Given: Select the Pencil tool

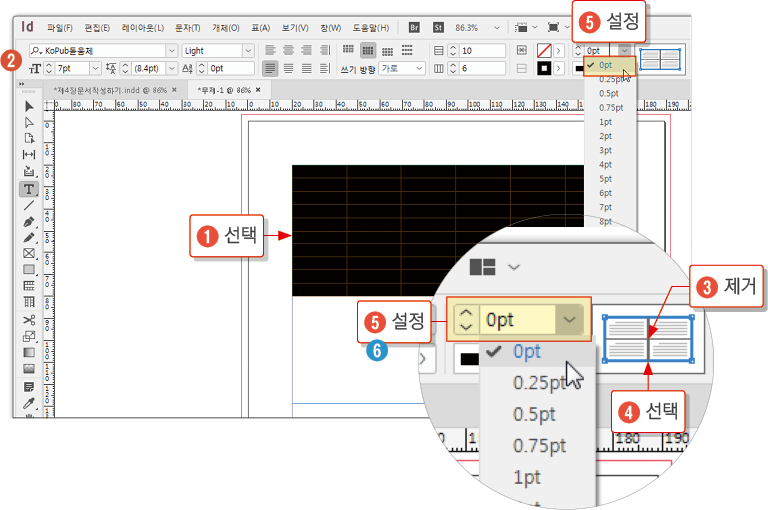Looking at the screenshot, I should point(29,238).
